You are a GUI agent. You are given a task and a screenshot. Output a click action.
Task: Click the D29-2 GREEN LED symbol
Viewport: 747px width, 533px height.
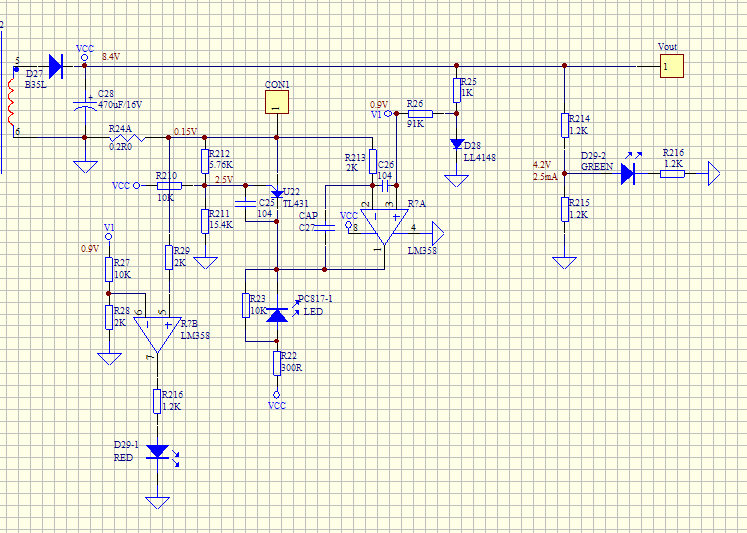[x=629, y=174]
